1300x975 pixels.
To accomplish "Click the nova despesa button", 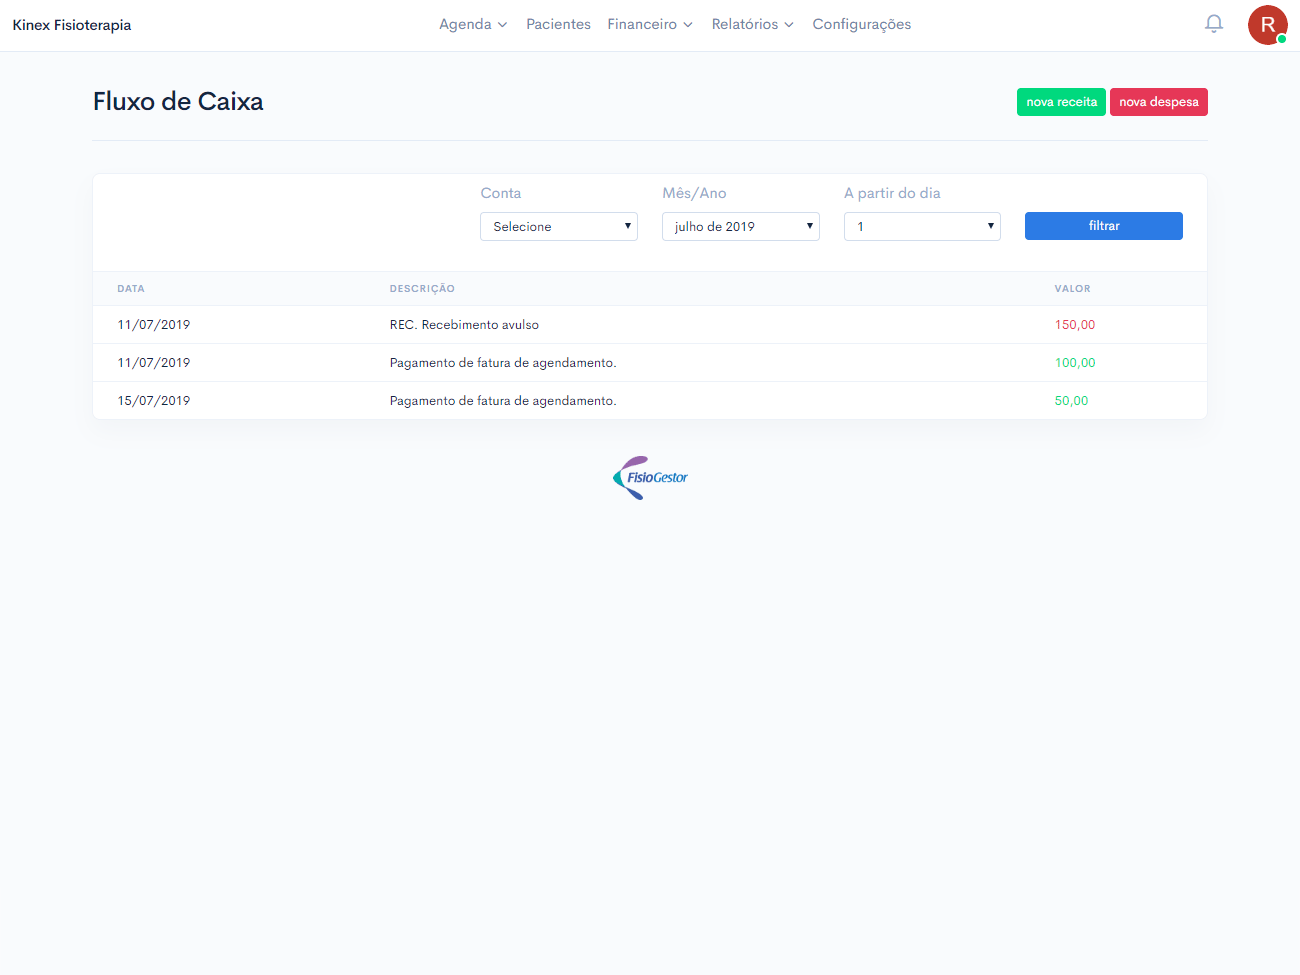I will [x=1159, y=102].
